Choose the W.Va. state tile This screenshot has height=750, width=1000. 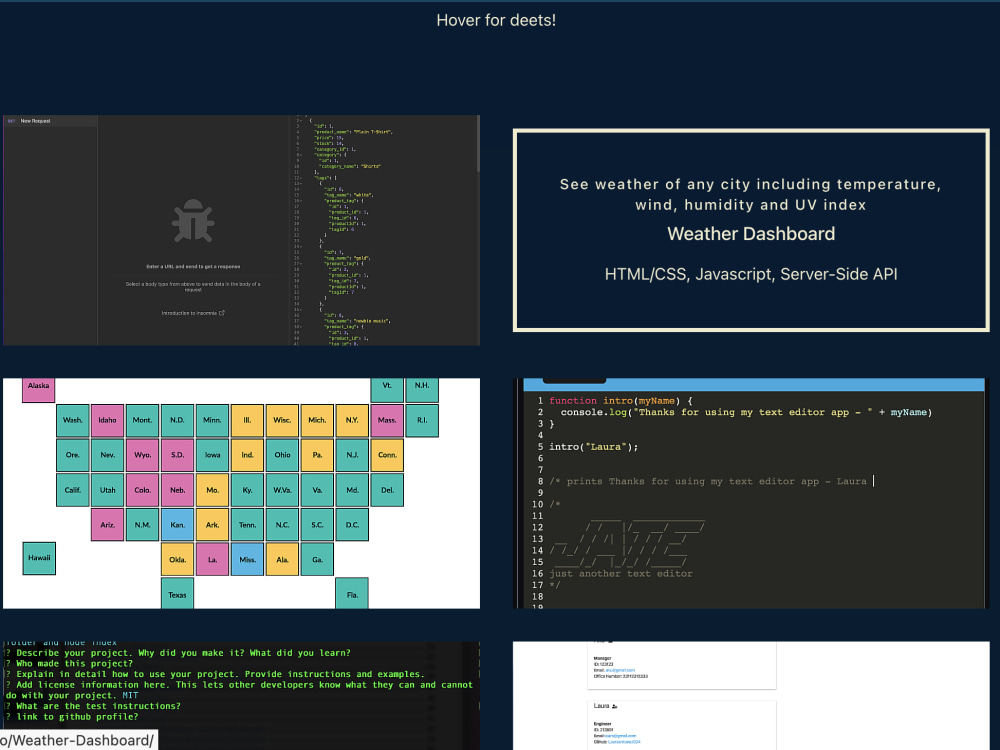[x=283, y=490]
